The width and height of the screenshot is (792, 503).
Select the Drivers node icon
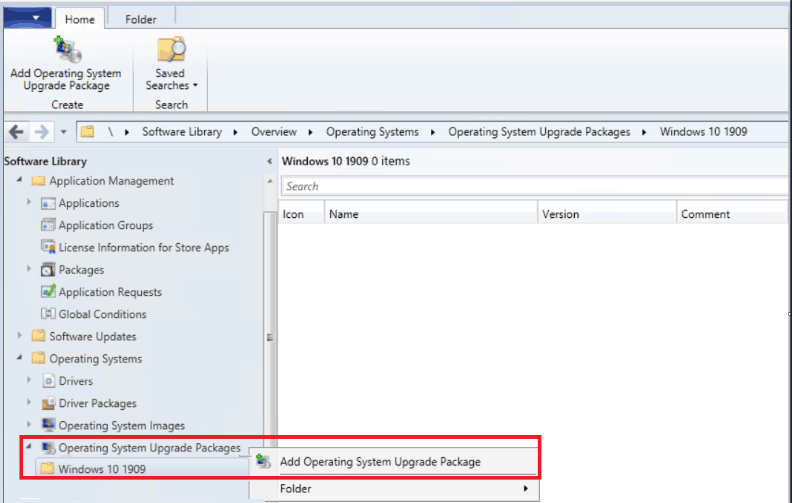click(48, 381)
